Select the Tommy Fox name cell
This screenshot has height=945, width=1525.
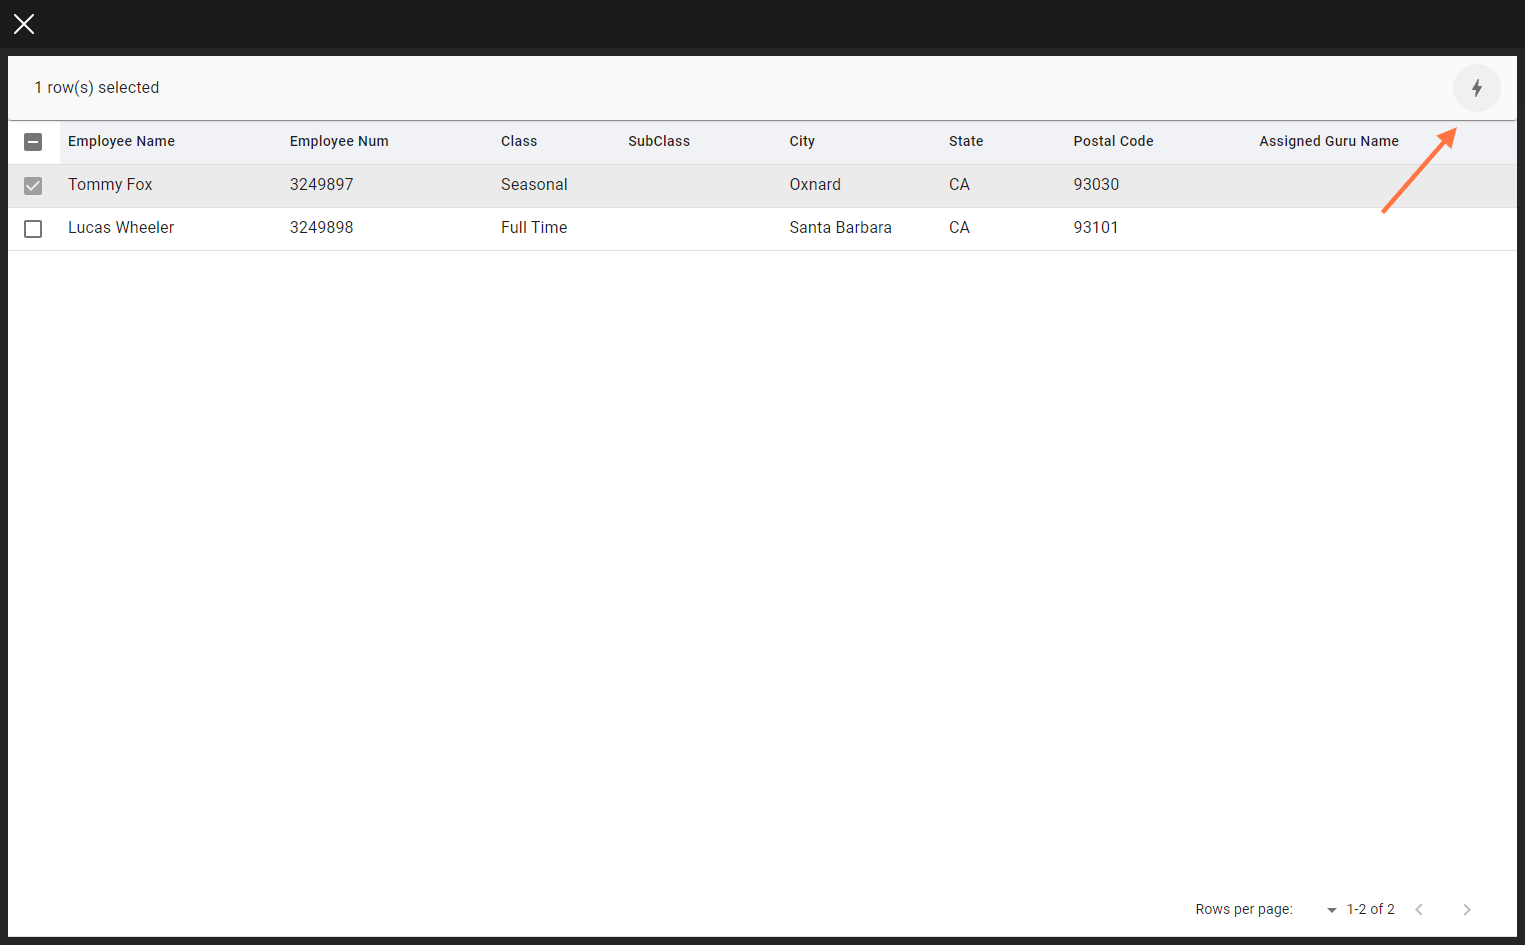[110, 184]
